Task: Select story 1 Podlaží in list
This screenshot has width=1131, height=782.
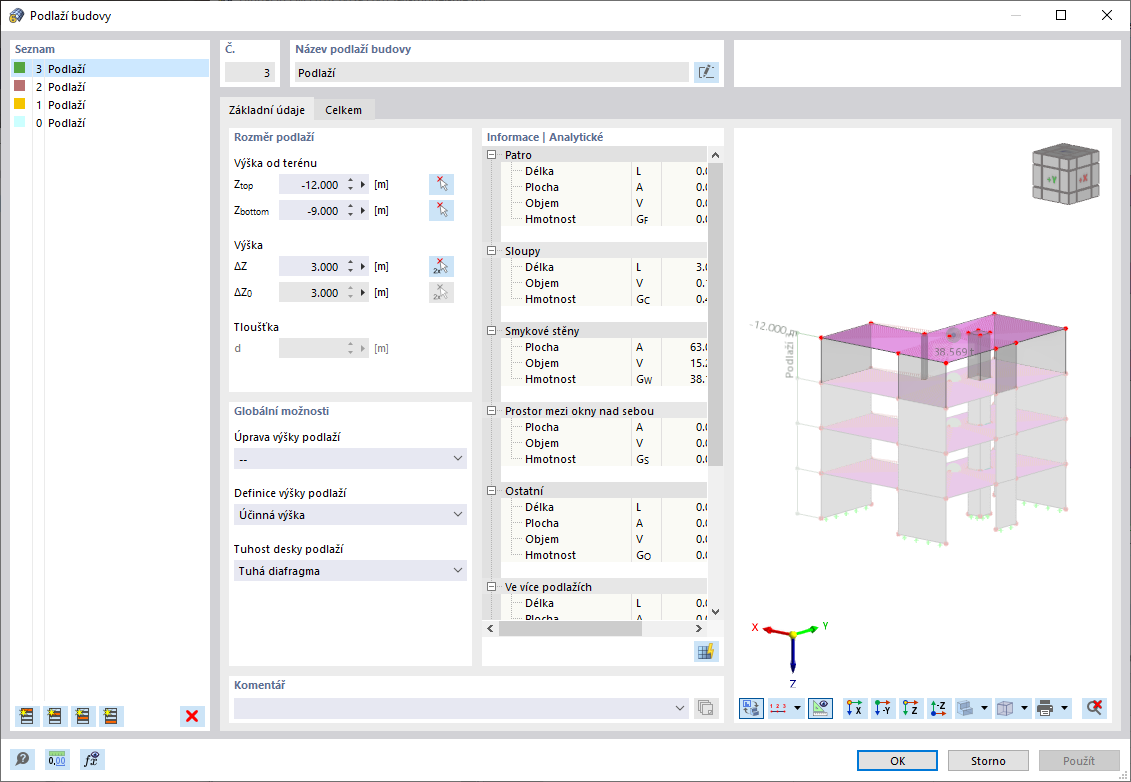Action: click(x=110, y=105)
